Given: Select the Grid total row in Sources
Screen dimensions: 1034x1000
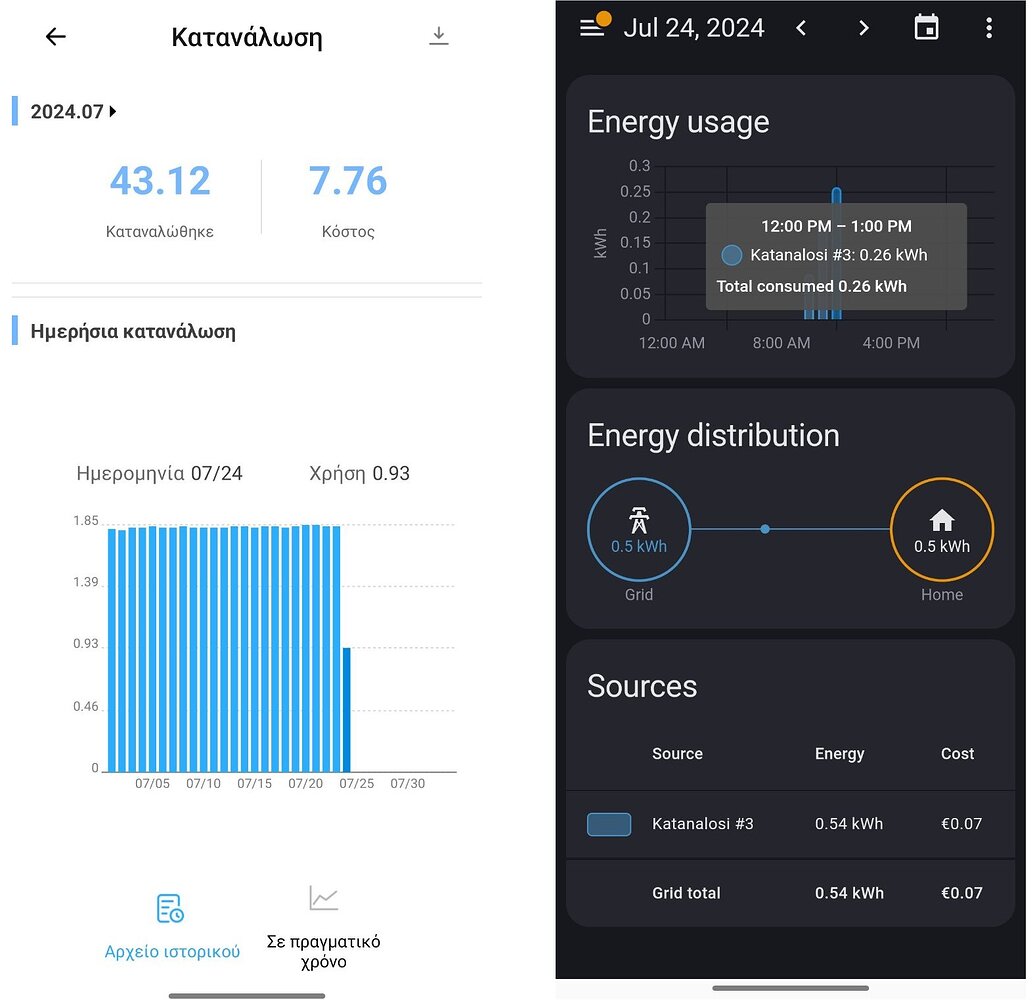Looking at the screenshot, I should pyautogui.click(x=790, y=893).
